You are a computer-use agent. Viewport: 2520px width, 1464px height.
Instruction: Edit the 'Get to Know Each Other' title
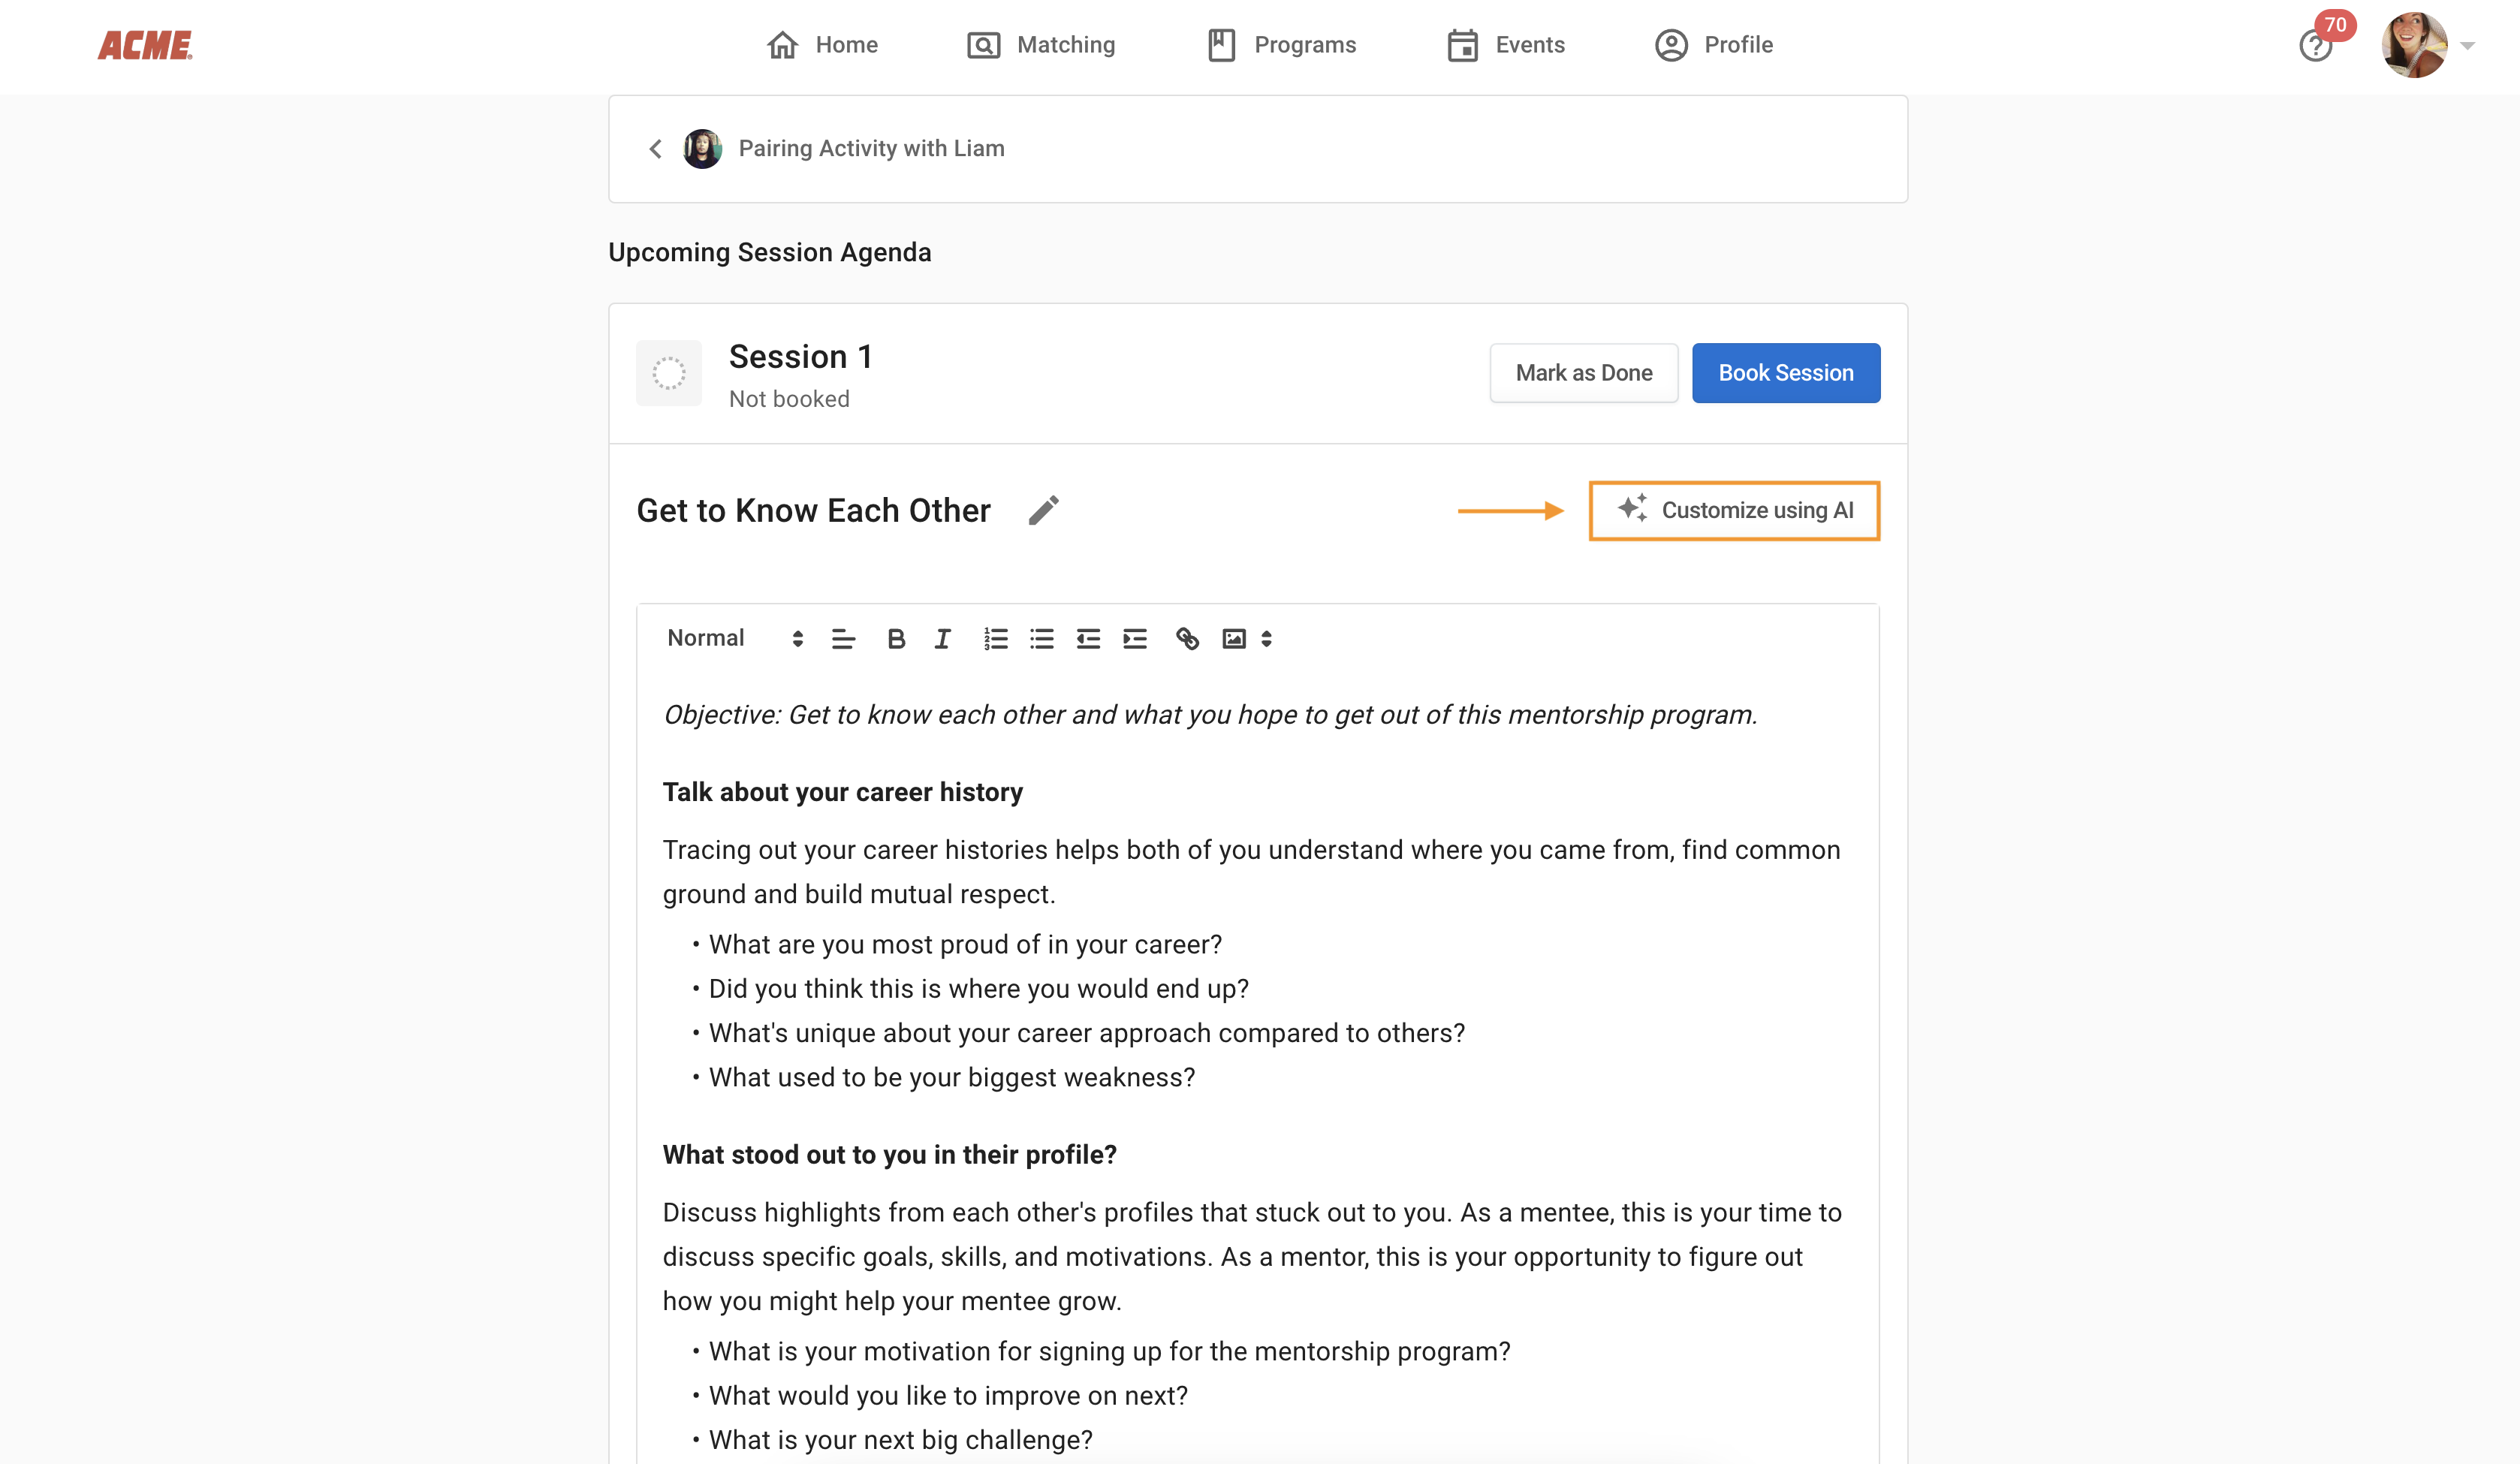click(x=1043, y=511)
